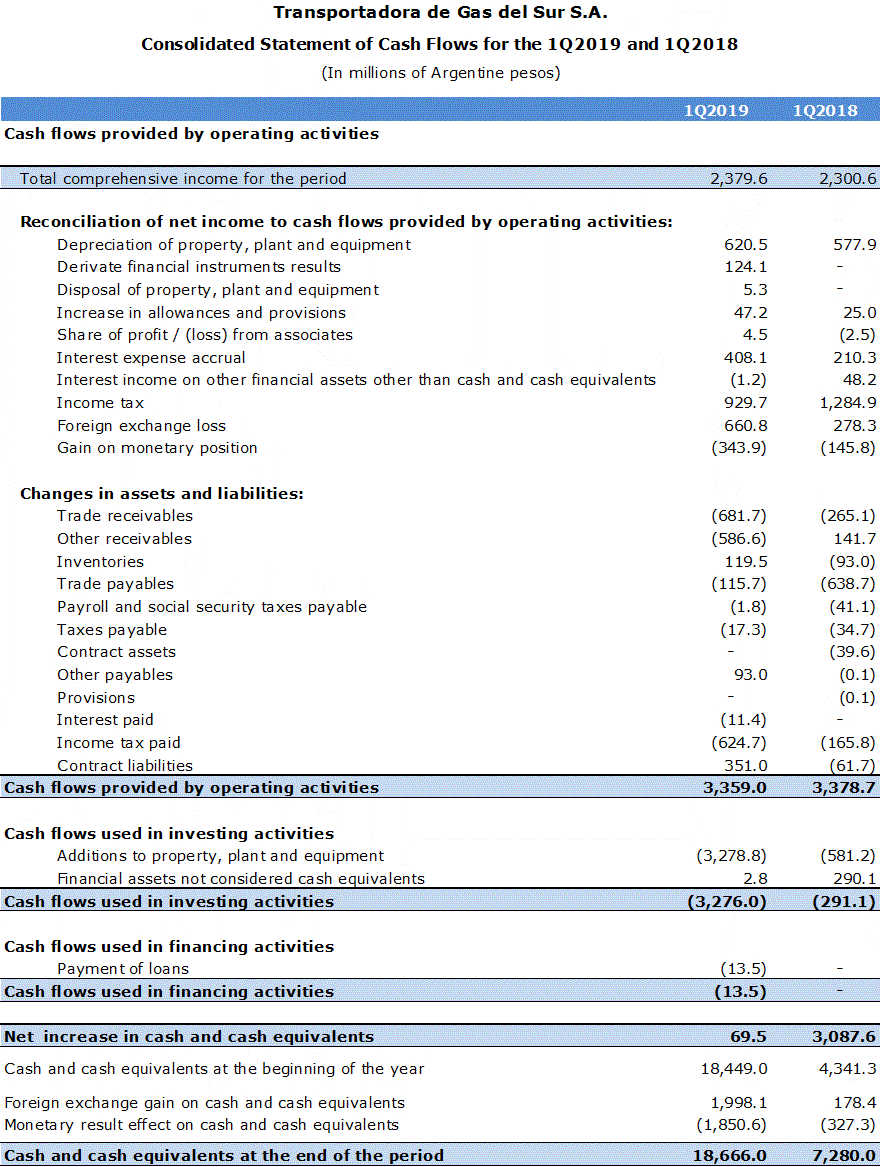Click the 'Taxes payable' label
The width and height of the screenshot is (881, 1167).
point(112,630)
